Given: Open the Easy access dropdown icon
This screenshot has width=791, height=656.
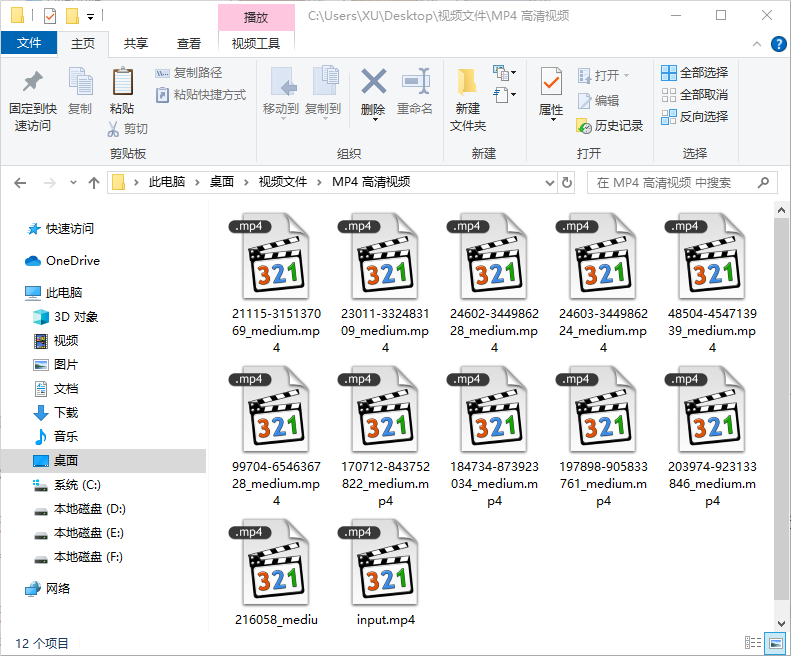Looking at the screenshot, I should point(504,95).
